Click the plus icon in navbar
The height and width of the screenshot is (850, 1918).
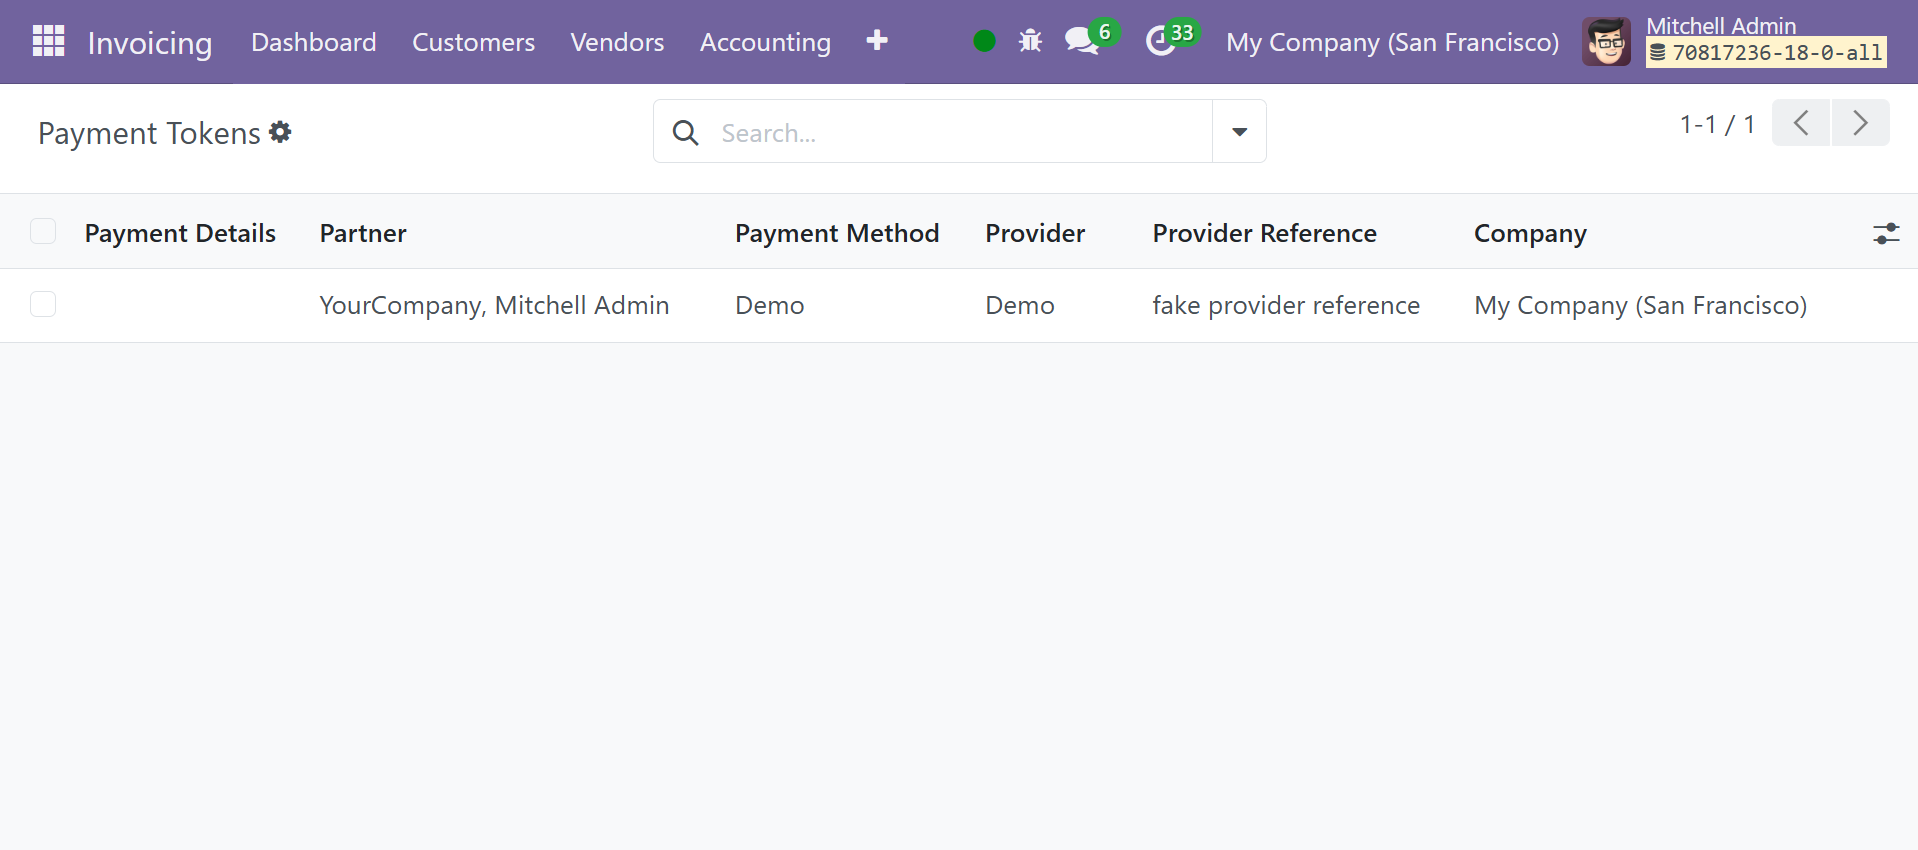[877, 41]
